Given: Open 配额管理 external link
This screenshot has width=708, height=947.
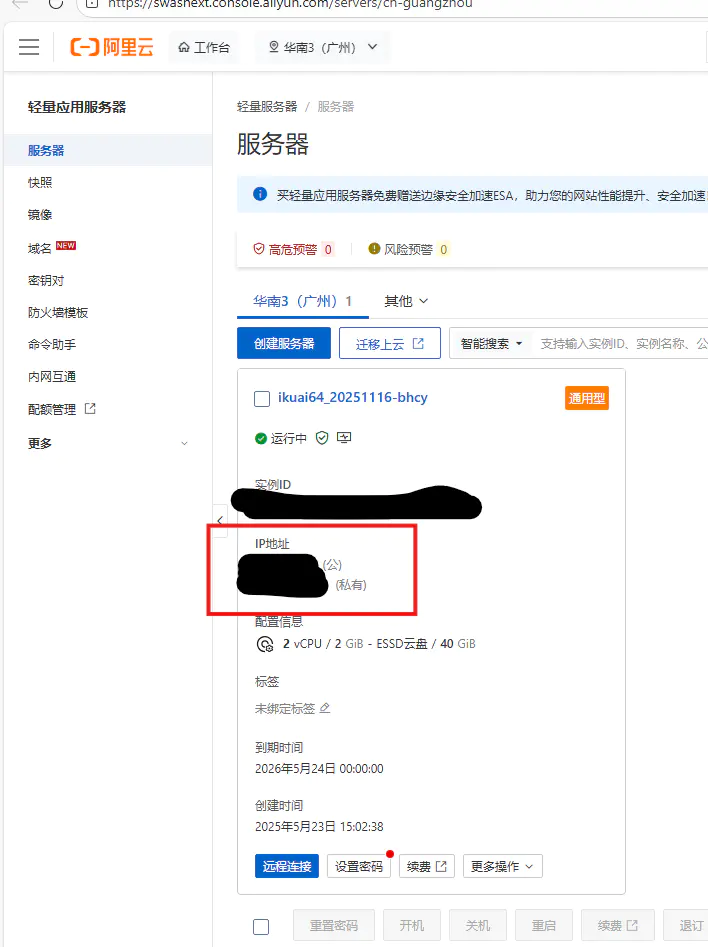Looking at the screenshot, I should coord(62,409).
